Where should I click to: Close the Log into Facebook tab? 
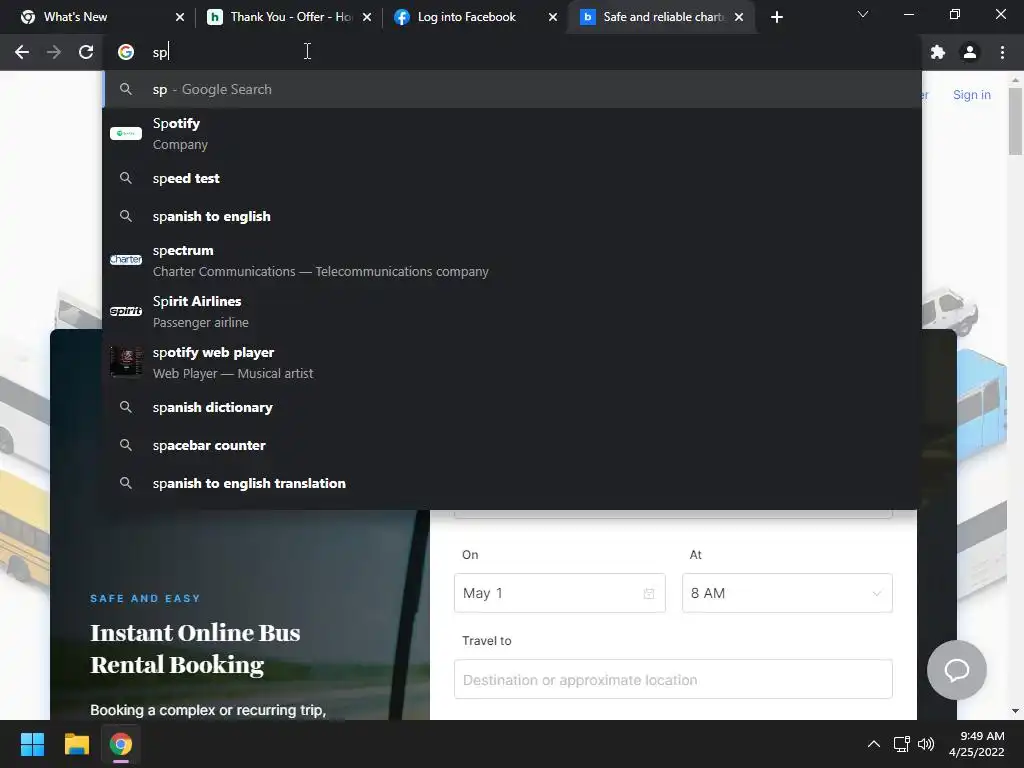click(x=553, y=17)
